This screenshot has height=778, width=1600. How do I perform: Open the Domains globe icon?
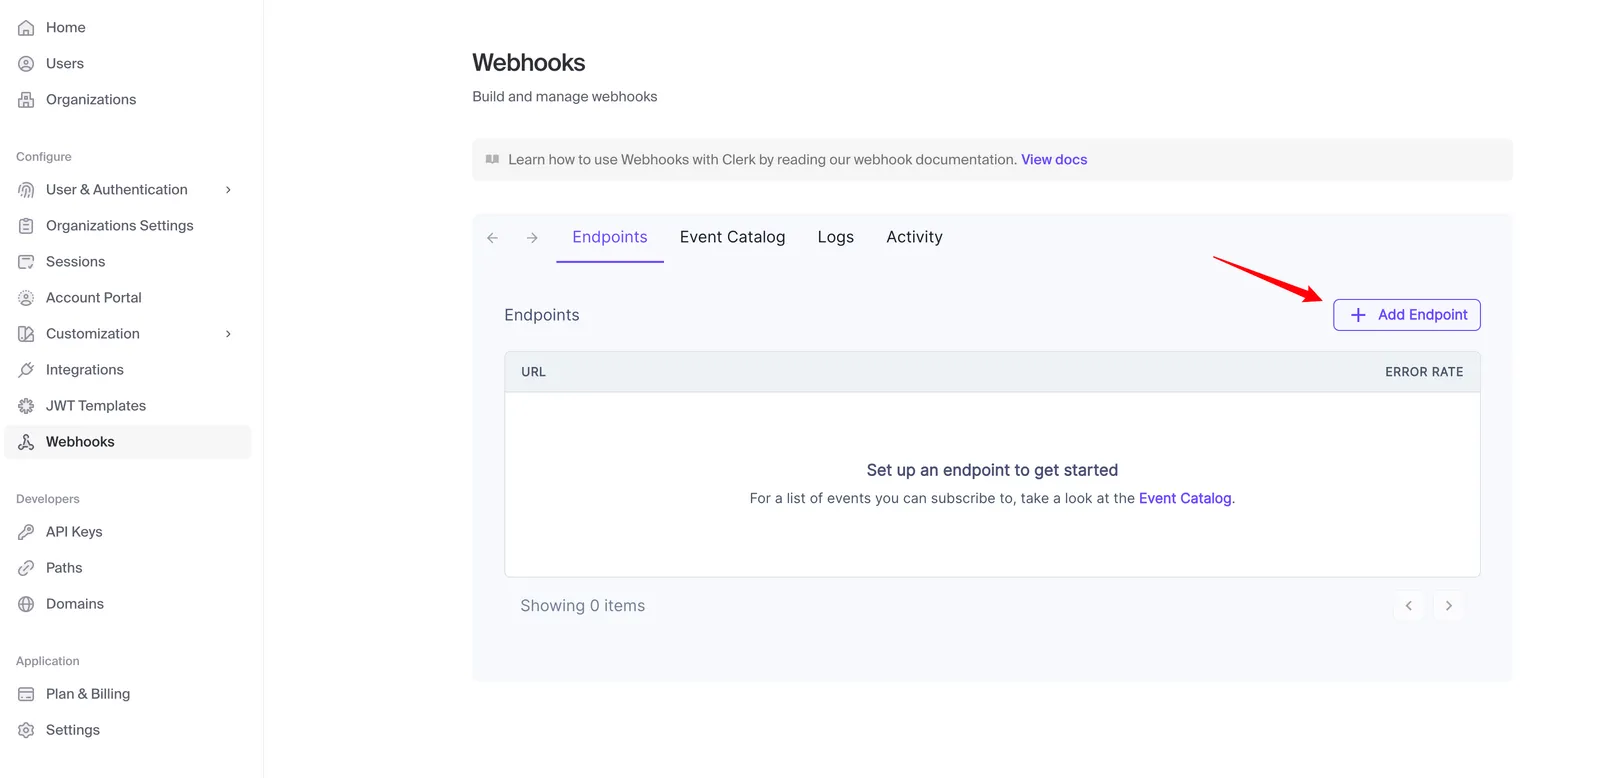[25, 603]
